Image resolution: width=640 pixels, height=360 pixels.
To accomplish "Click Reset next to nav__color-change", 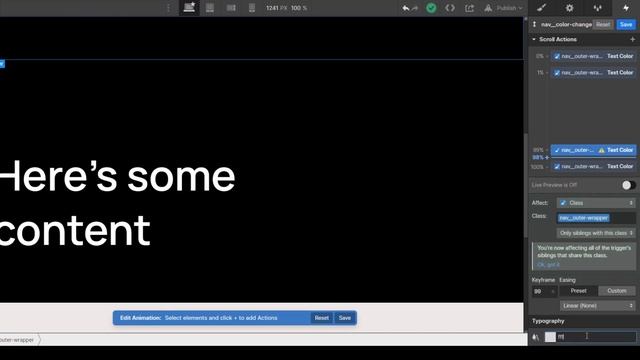I will pyautogui.click(x=603, y=24).
